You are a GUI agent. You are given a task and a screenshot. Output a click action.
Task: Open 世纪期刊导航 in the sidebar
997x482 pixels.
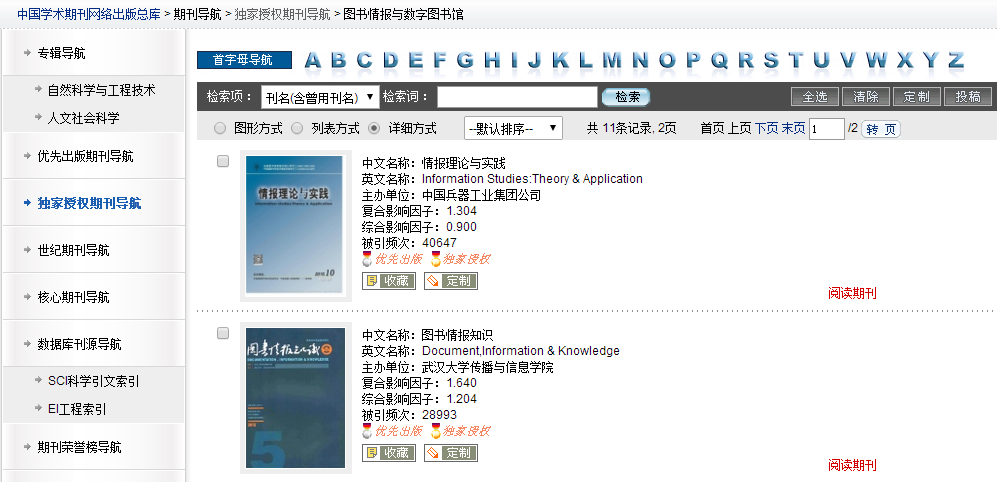pos(73,250)
